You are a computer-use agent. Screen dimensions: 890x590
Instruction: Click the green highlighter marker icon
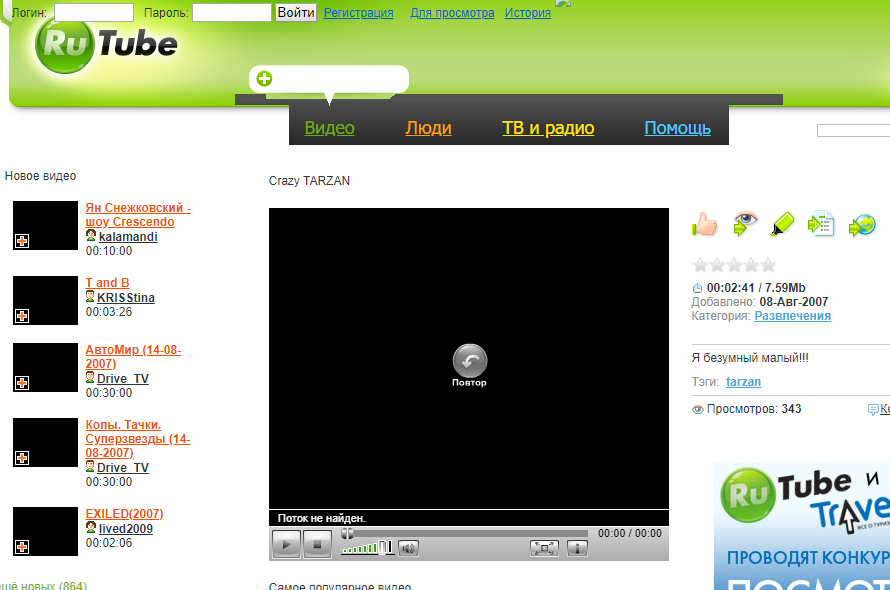point(782,225)
